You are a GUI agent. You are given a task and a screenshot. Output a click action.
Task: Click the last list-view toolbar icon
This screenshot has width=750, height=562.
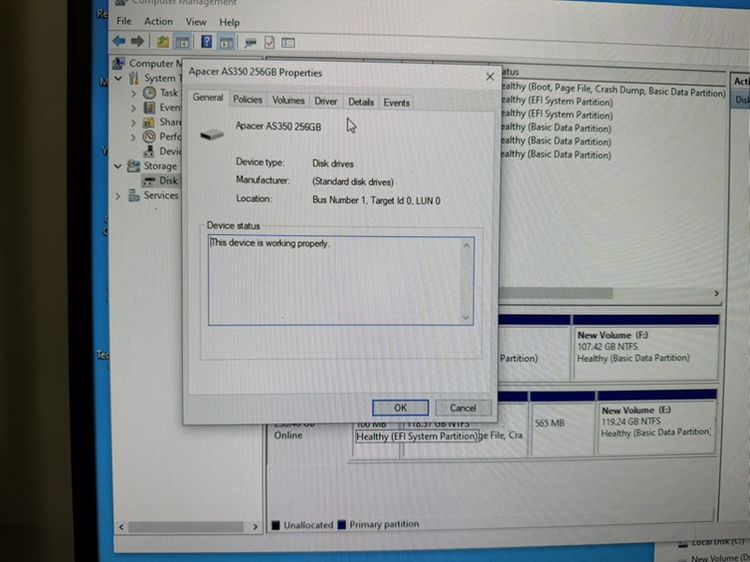pyautogui.click(x=288, y=44)
